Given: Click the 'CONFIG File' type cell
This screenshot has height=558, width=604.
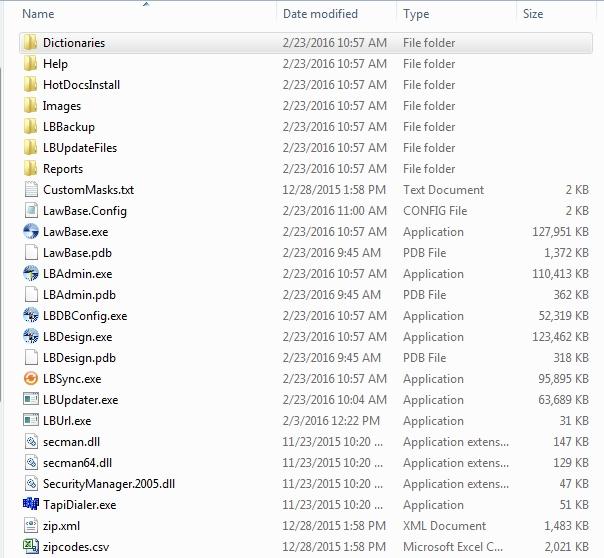Looking at the screenshot, I should coord(435,211).
